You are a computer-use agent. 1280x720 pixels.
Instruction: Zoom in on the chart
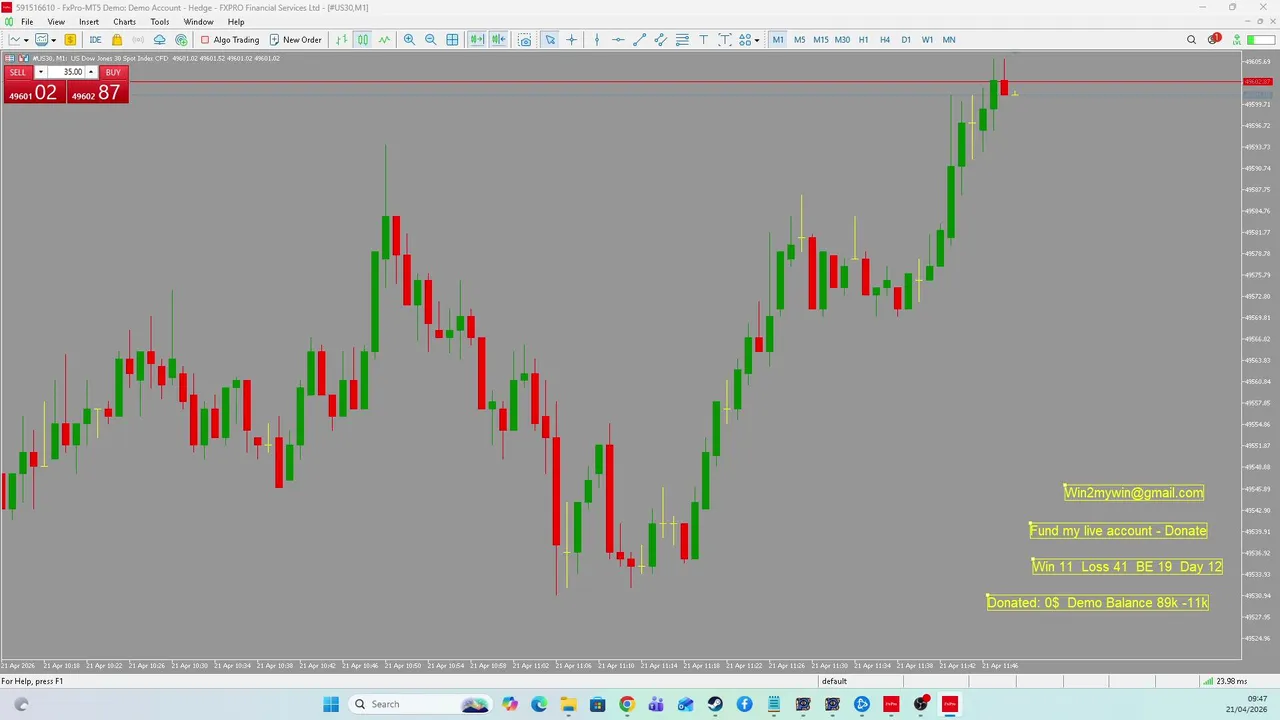pyautogui.click(x=409, y=40)
